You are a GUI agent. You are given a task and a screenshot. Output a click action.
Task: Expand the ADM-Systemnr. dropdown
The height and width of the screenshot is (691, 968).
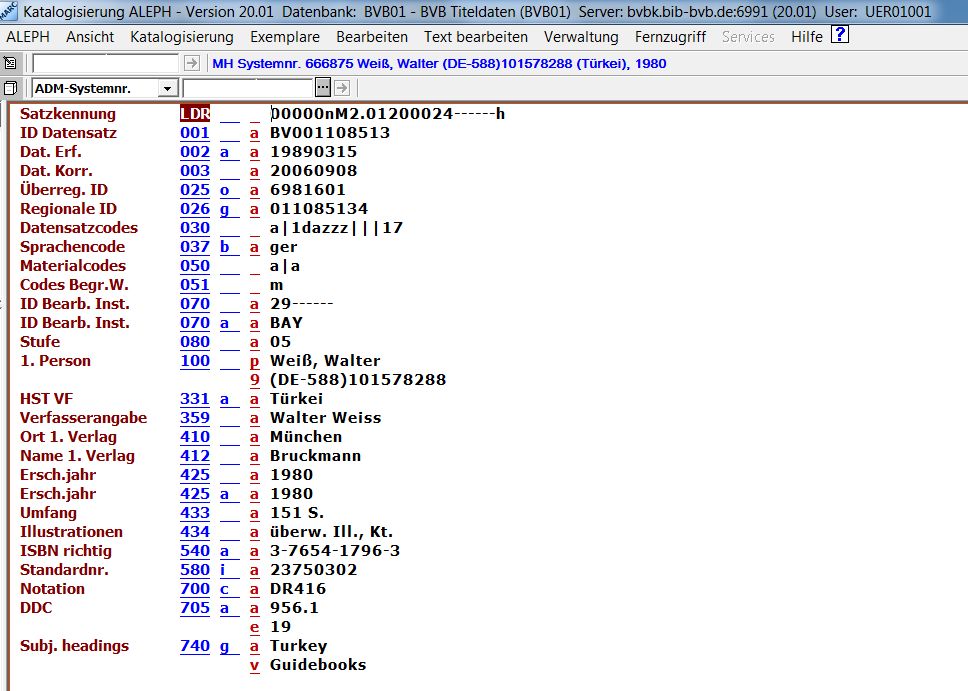coord(168,88)
